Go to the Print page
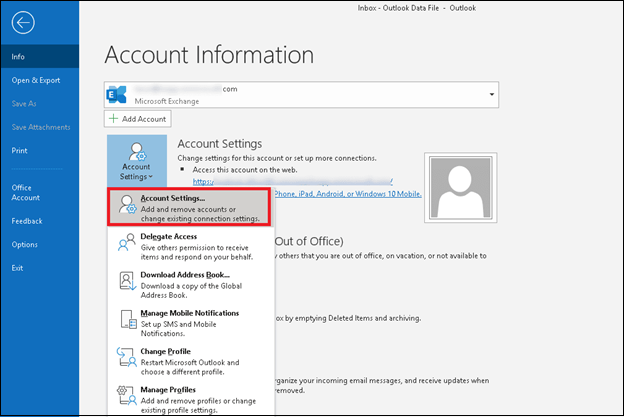Viewport: 624px width, 417px height. pos(20,150)
